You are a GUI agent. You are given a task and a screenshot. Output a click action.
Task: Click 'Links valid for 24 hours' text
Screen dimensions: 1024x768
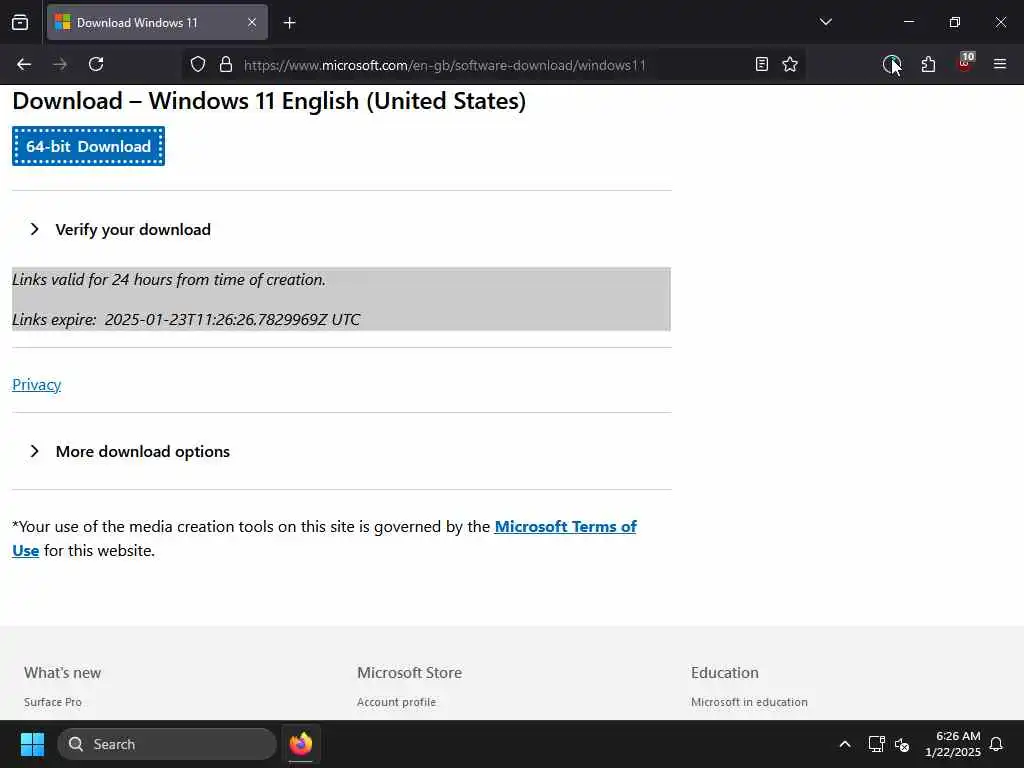pyautogui.click(x=169, y=280)
